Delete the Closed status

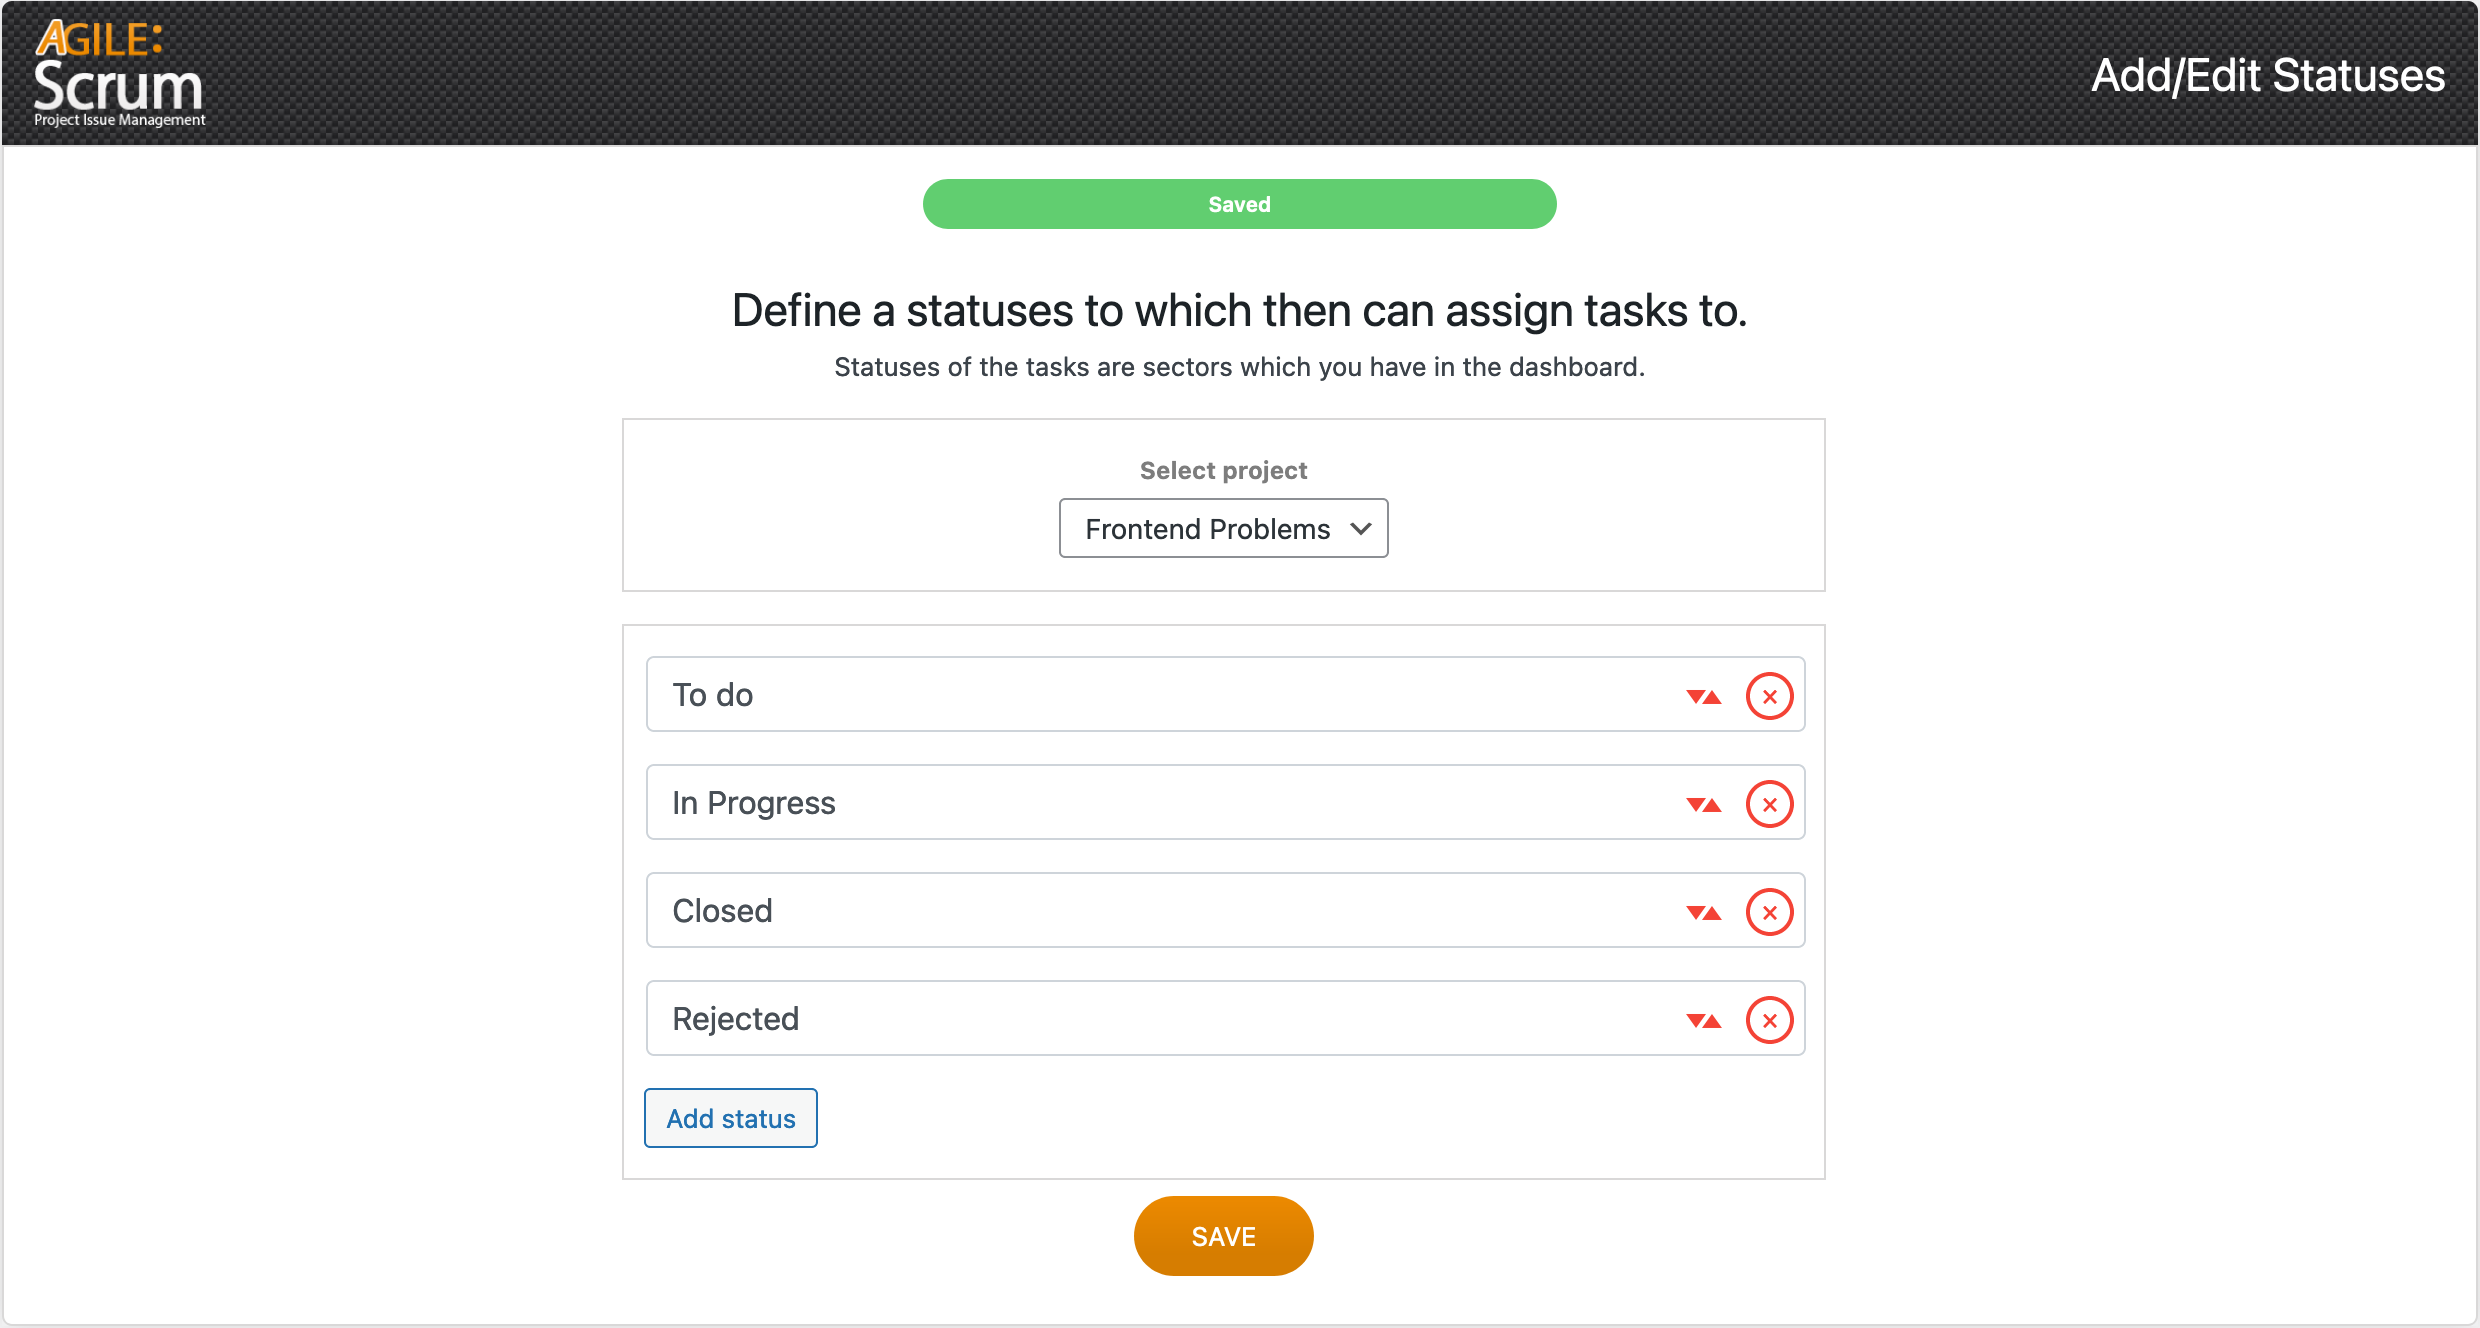tap(1769, 912)
